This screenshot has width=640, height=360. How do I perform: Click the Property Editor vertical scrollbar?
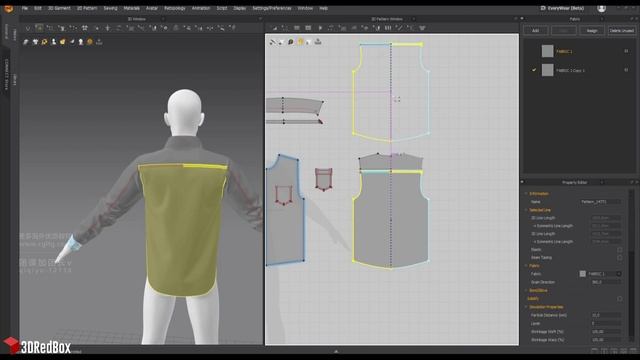(632, 265)
